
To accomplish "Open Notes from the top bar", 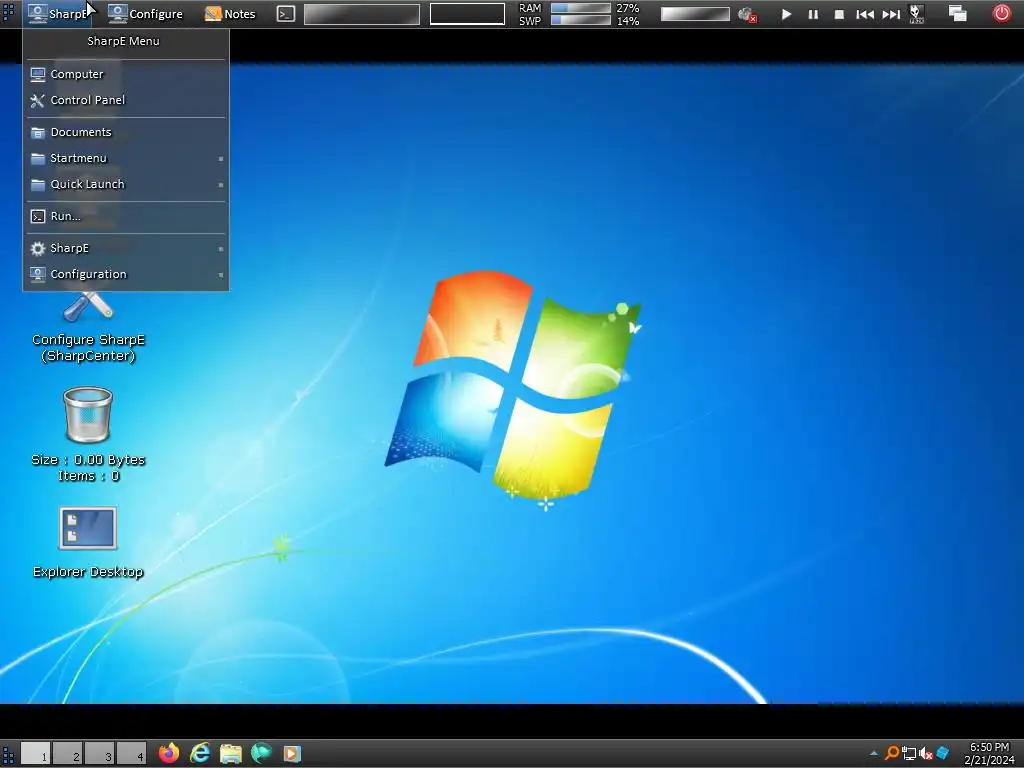I will point(230,14).
